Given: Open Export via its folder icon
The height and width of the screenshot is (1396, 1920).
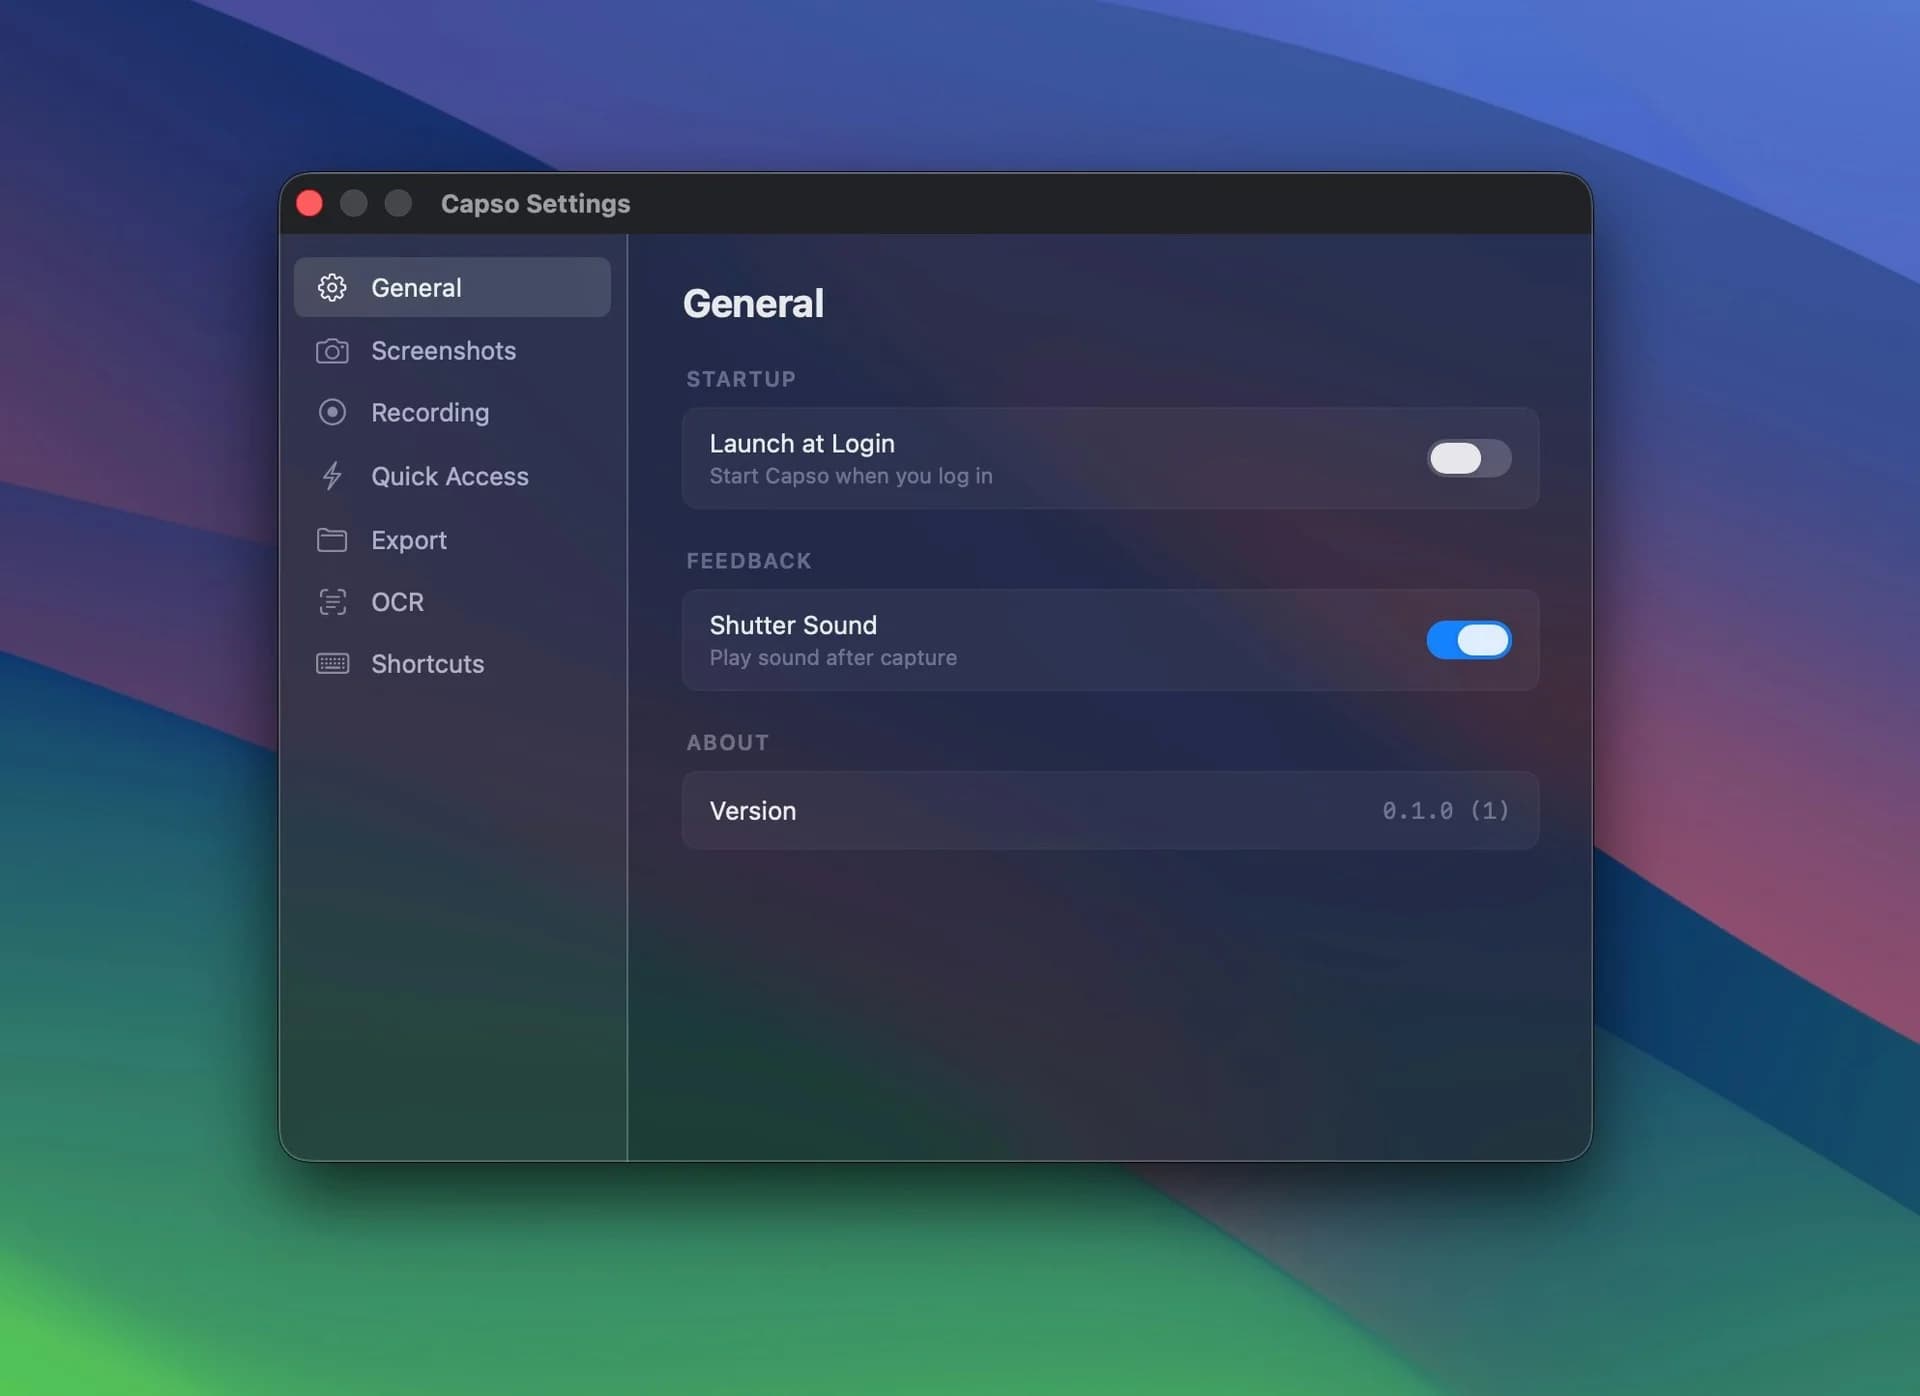Looking at the screenshot, I should click(x=331, y=540).
